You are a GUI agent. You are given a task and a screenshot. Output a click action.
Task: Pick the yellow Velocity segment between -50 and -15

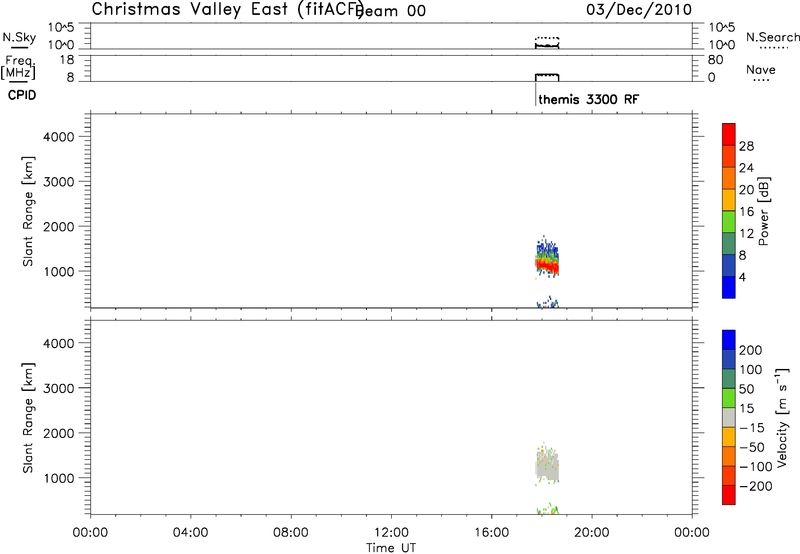tap(729, 437)
